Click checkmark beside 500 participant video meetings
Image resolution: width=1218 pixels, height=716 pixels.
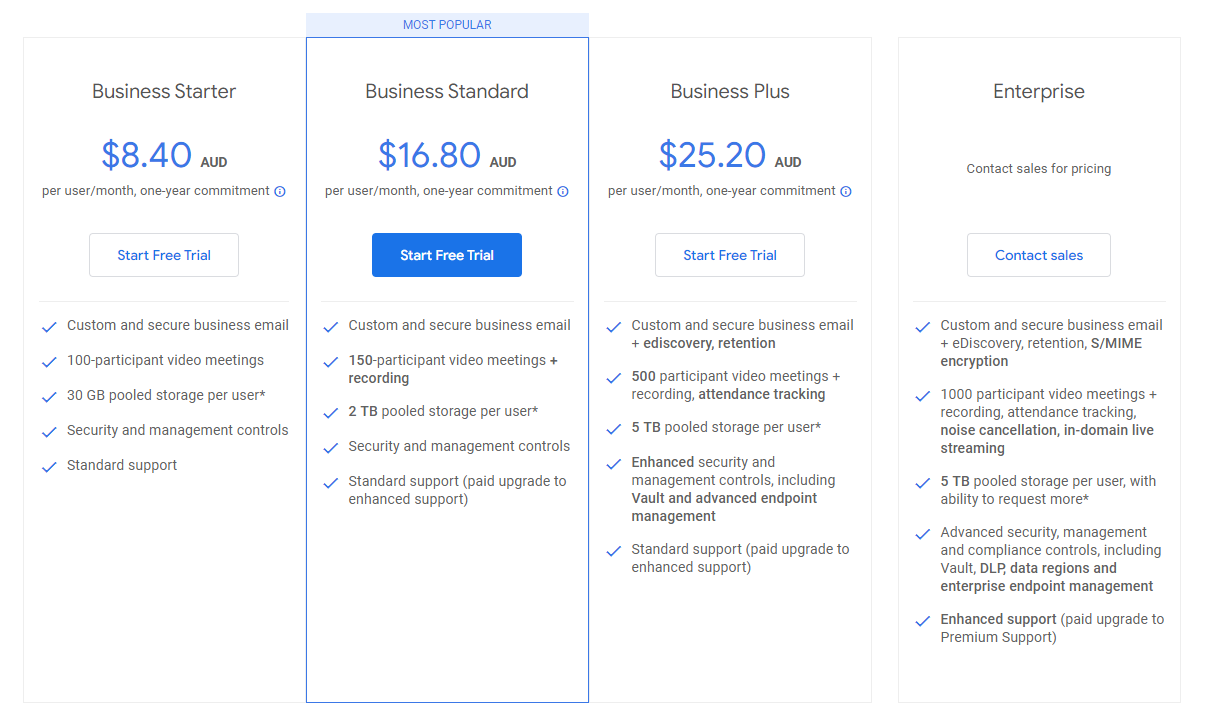click(614, 378)
